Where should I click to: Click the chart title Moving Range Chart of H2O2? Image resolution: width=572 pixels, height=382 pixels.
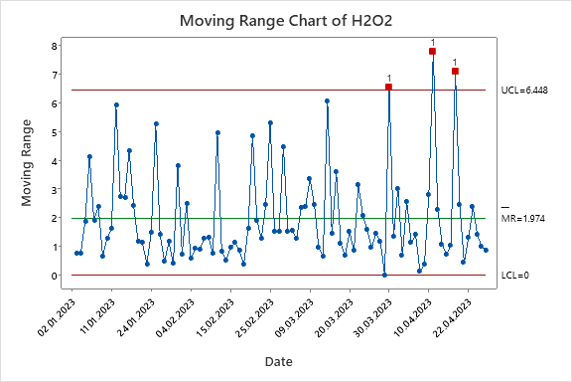(x=286, y=20)
